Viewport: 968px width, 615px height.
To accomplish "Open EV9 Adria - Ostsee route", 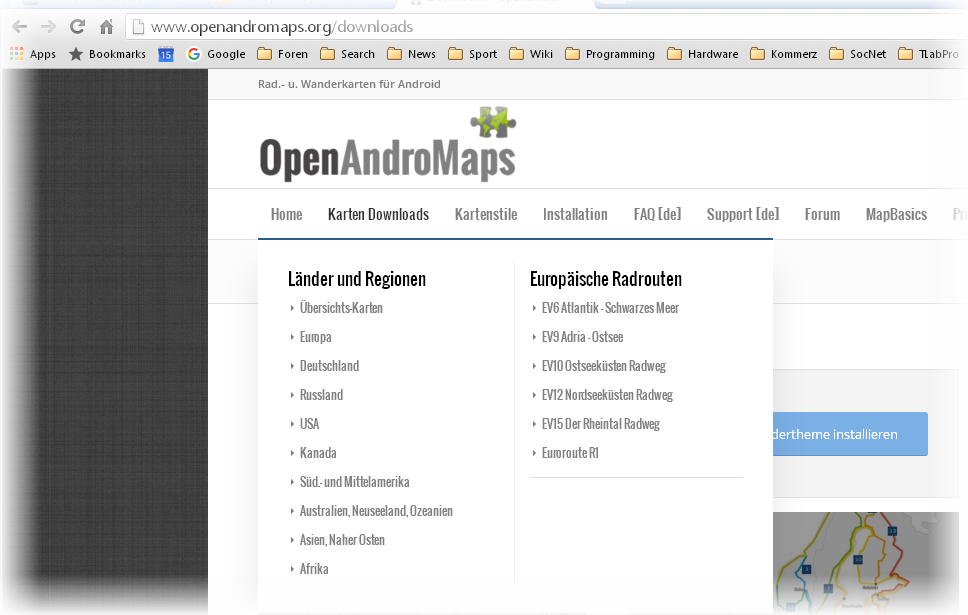I will pyautogui.click(x=582, y=337).
